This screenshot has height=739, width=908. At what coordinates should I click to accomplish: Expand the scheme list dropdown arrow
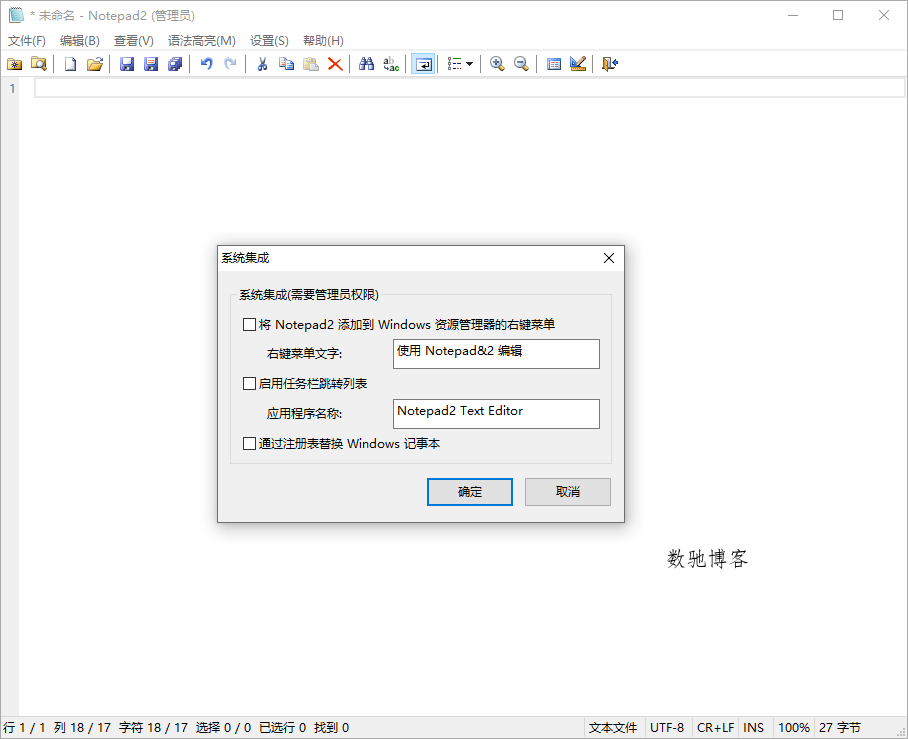(470, 64)
